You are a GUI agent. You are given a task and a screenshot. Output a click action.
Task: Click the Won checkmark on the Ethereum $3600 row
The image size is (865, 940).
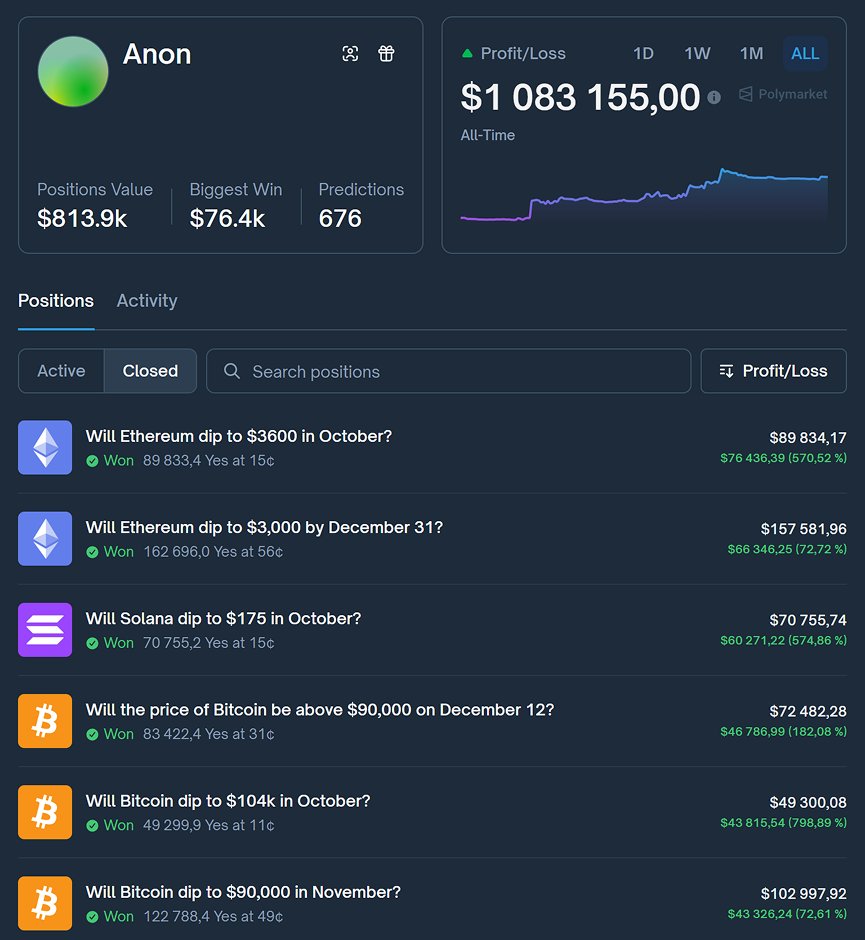(x=92, y=461)
